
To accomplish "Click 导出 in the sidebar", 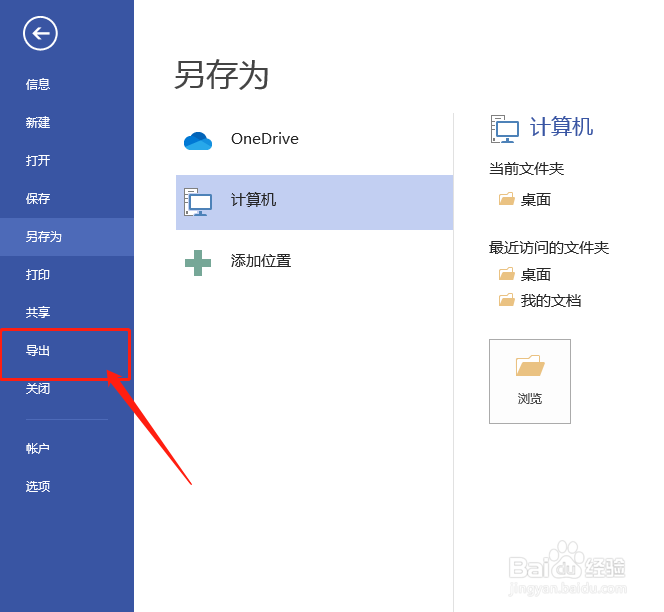I will pos(38,350).
